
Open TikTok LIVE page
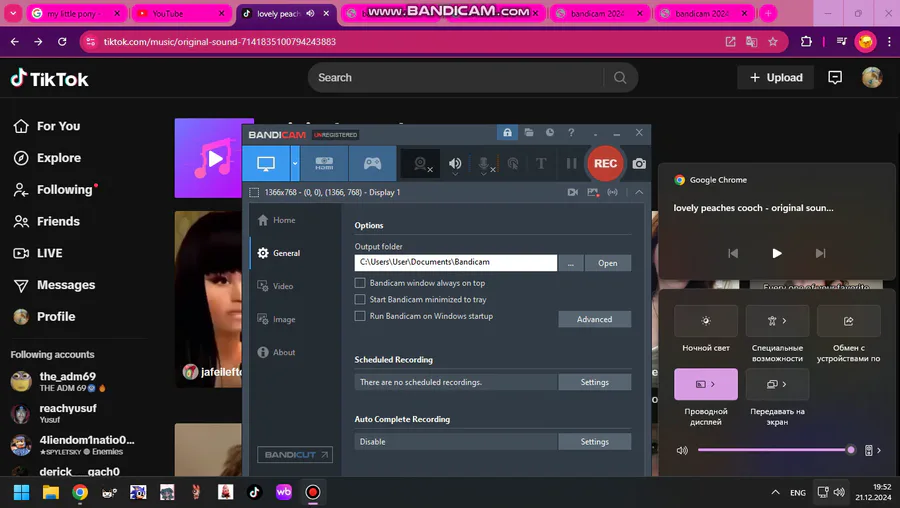[x=38, y=253]
